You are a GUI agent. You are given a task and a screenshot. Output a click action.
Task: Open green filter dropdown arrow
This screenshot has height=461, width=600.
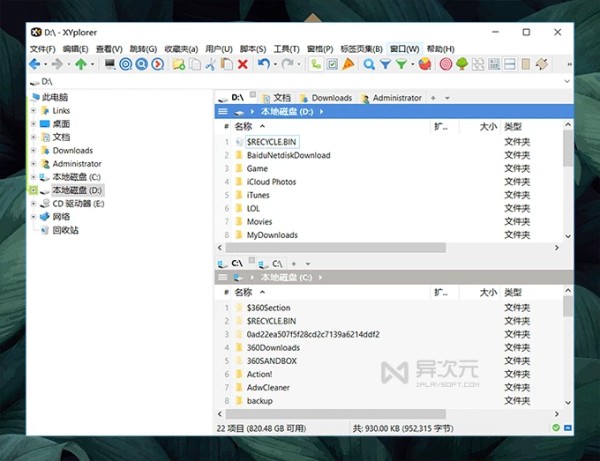tap(412, 64)
